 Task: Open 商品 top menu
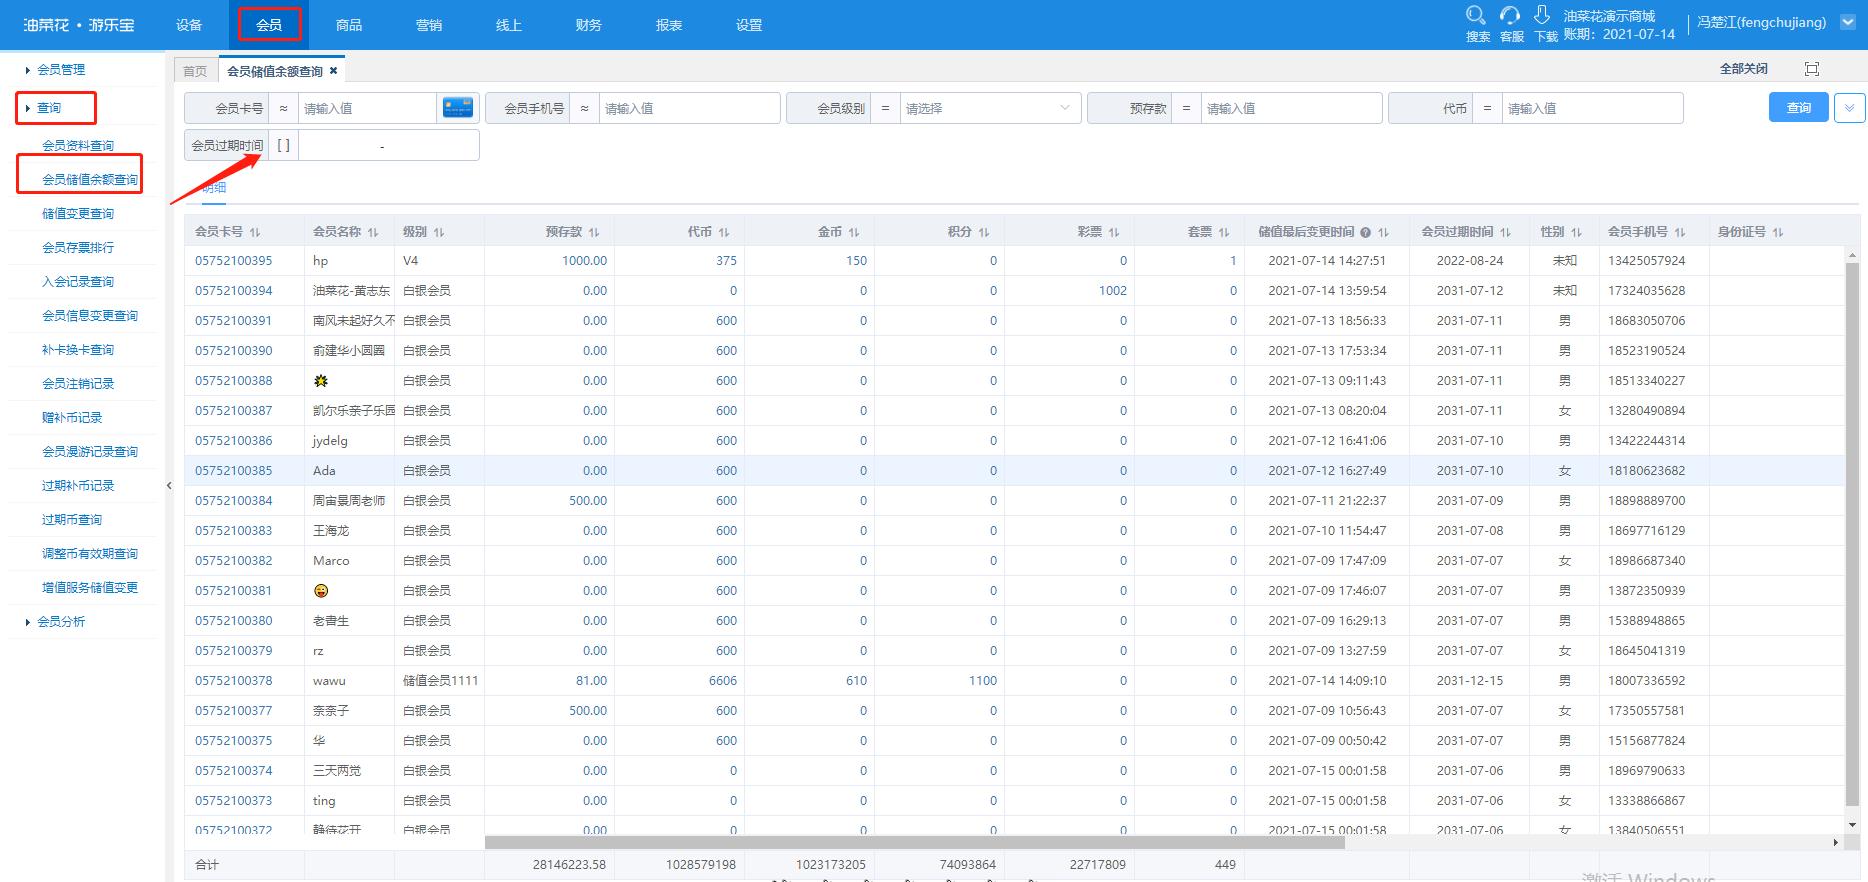point(349,25)
